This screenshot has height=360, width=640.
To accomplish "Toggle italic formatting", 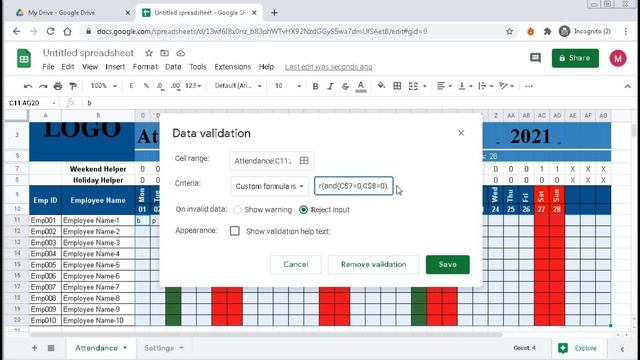I will click(x=330, y=86).
